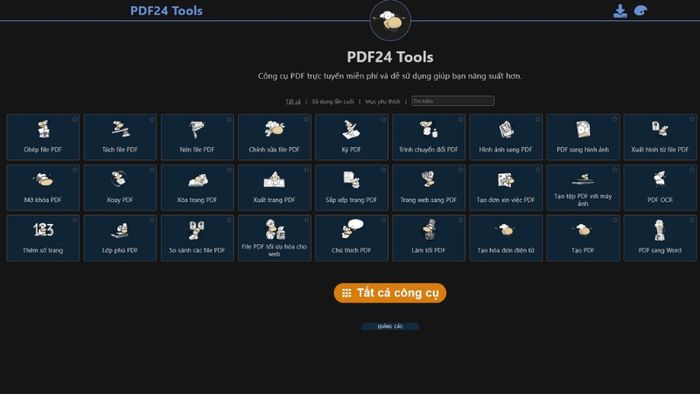
Task: Click the download icon in the header
Action: (620, 11)
